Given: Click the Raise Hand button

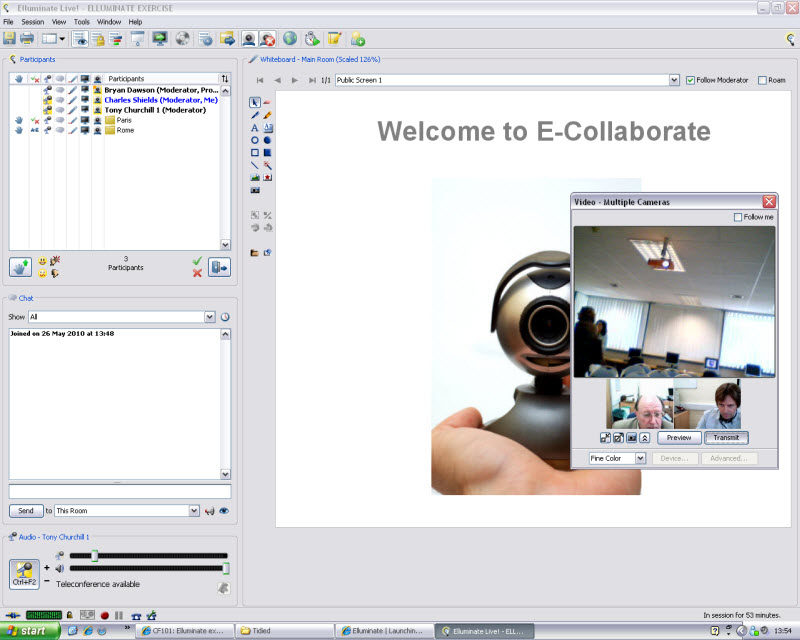Looking at the screenshot, I should 20,267.
